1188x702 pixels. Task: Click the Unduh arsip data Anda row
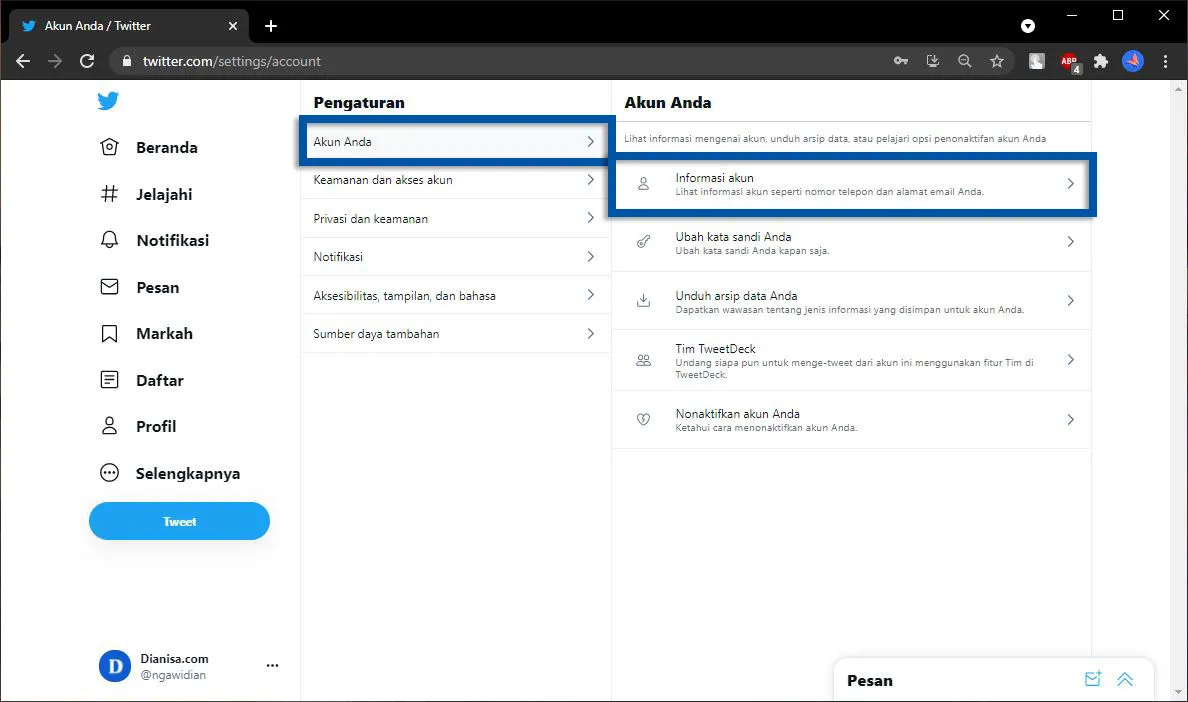coord(852,300)
